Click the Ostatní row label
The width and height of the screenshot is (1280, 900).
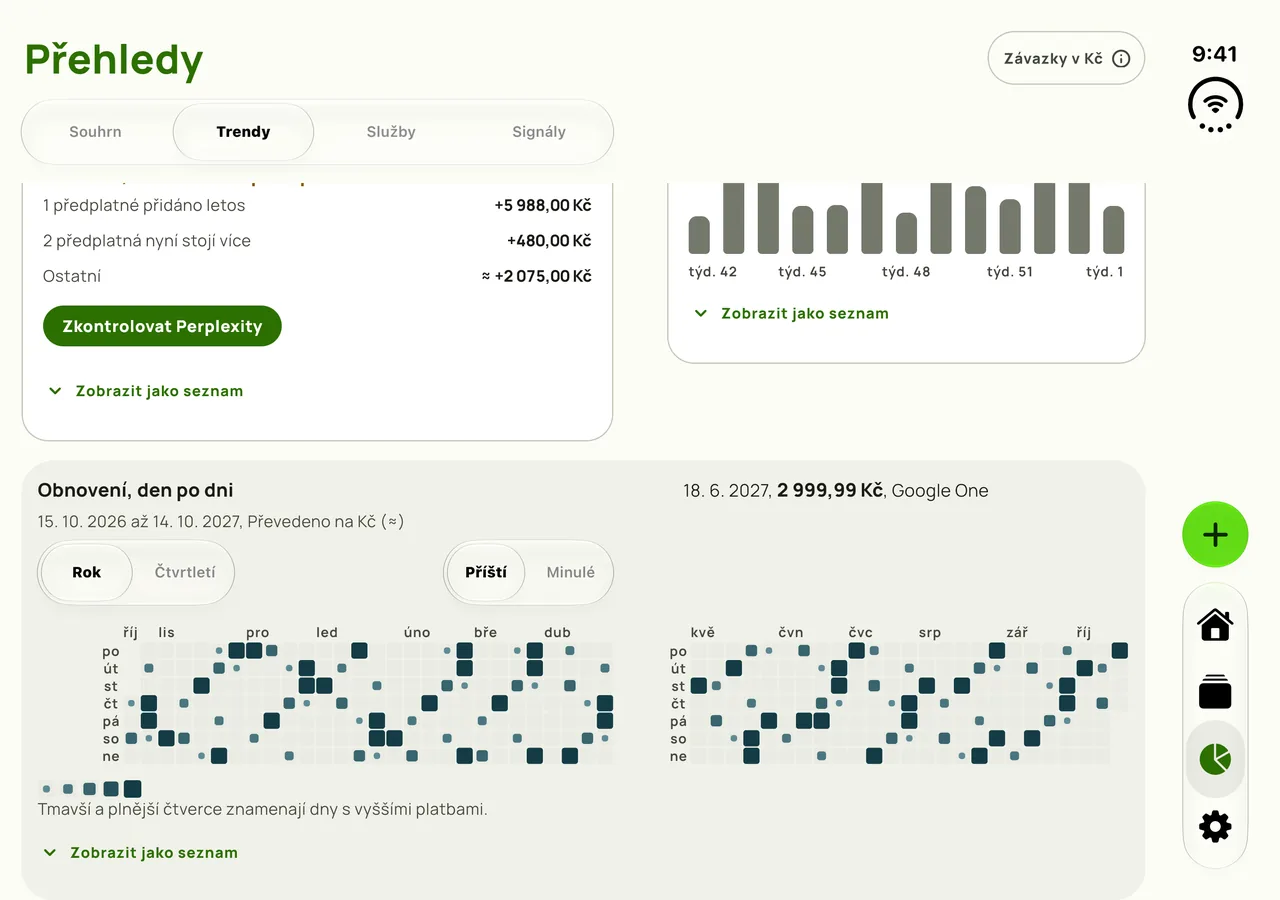72,276
